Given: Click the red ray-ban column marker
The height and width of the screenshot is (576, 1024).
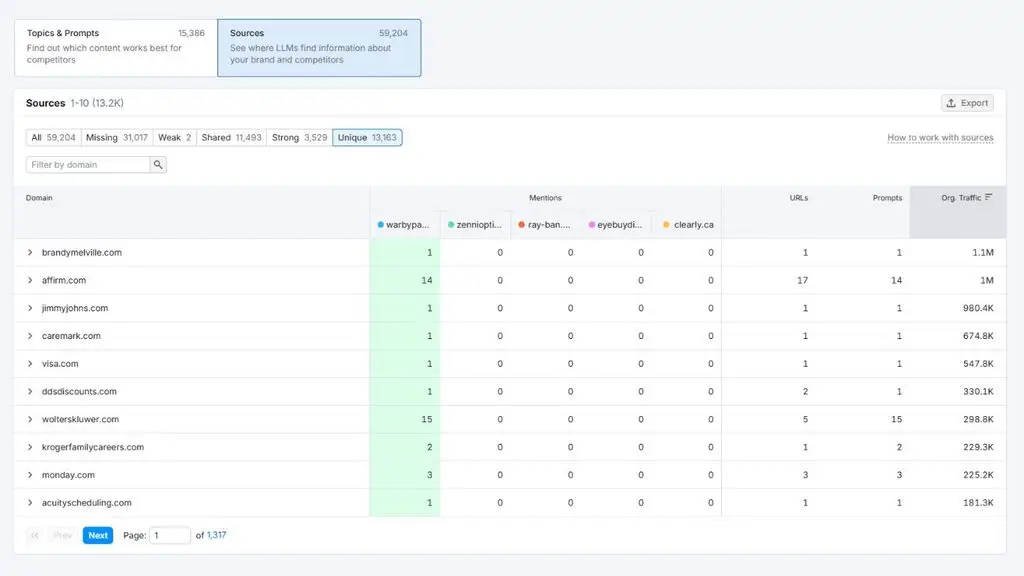Looking at the screenshot, I should (521, 225).
